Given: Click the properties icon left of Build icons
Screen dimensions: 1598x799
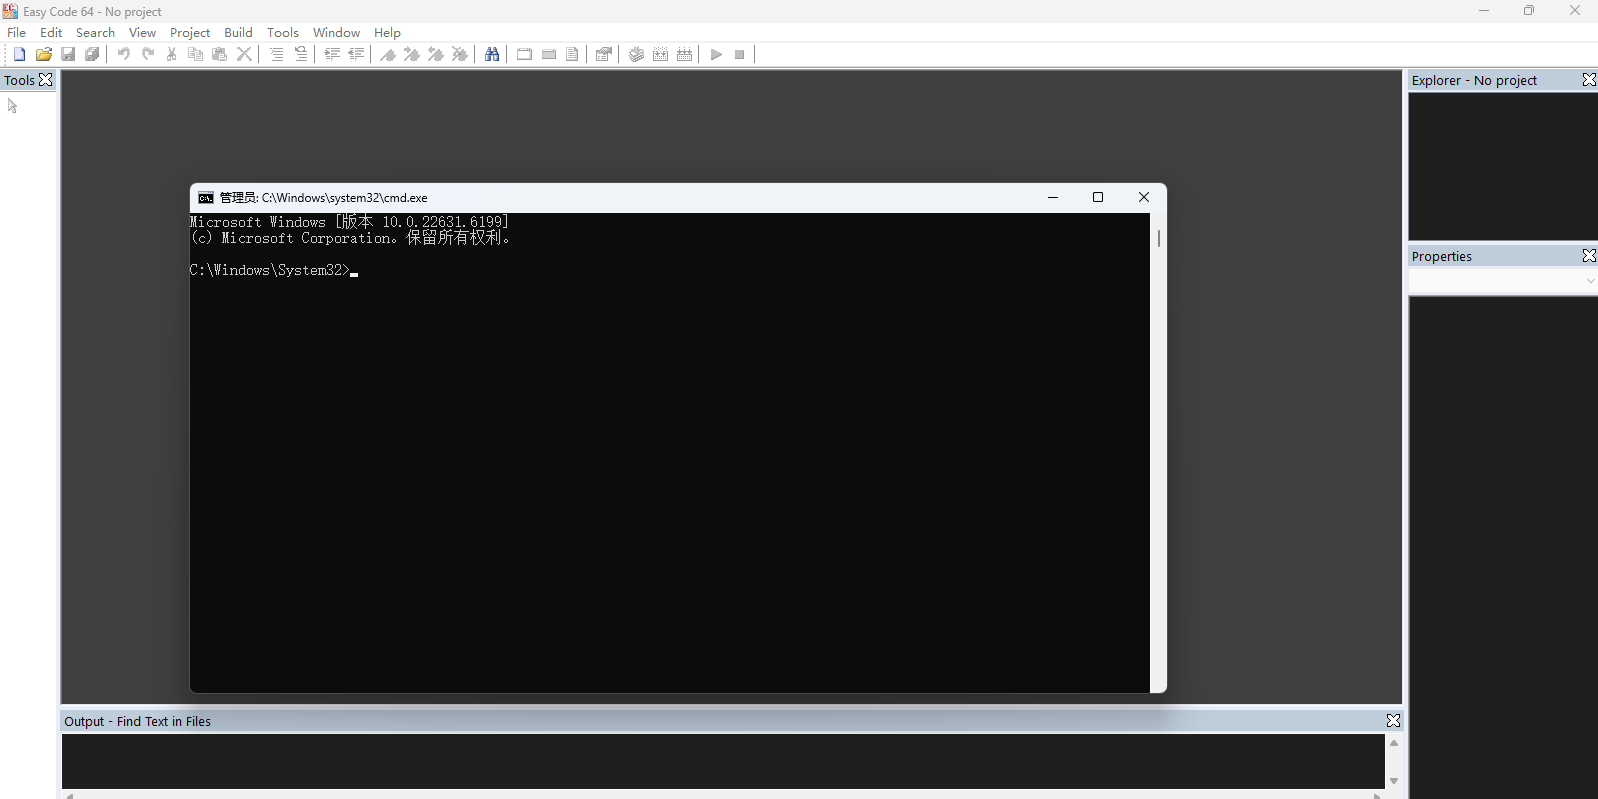Looking at the screenshot, I should point(604,54).
